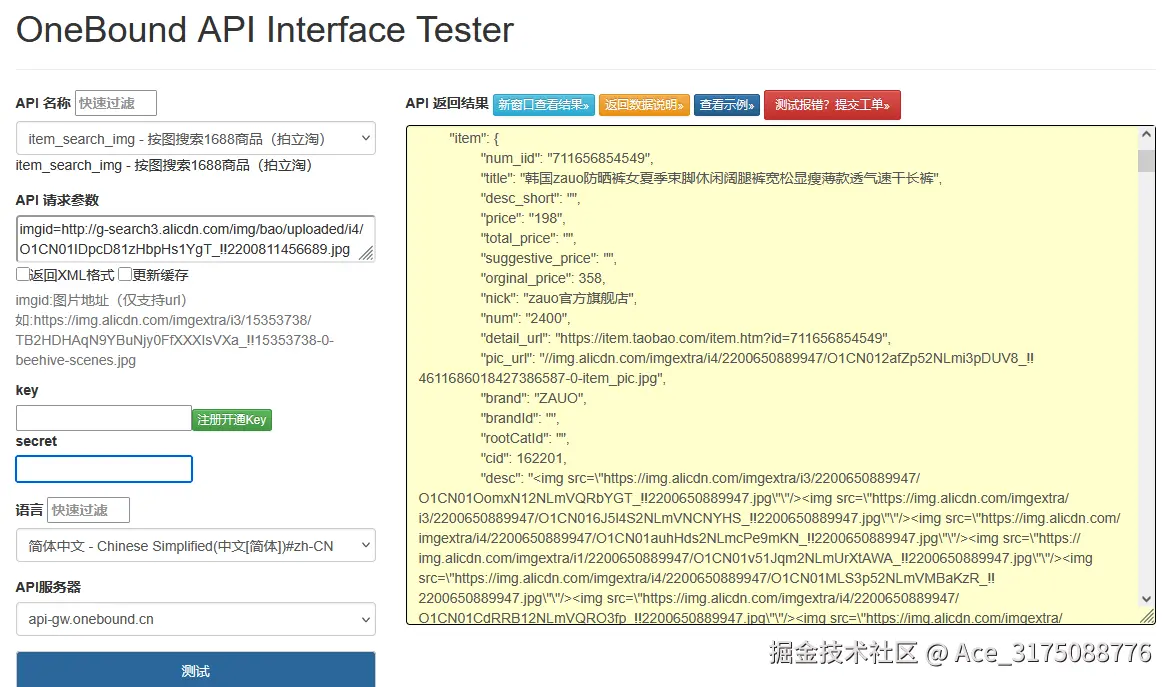Viewport: 1172px width, 687px height.
Task: Focus the secret input field
Action: point(104,469)
